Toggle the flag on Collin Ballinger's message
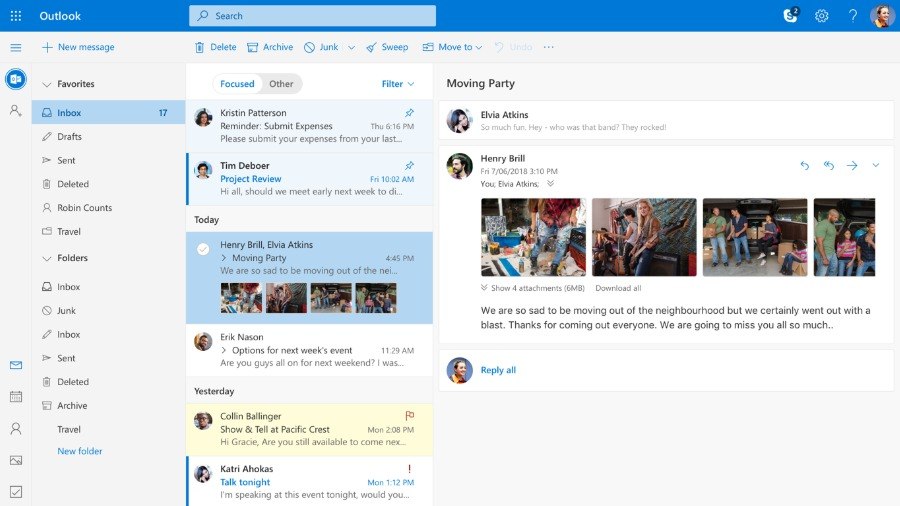This screenshot has height=506, width=900. click(x=409, y=415)
